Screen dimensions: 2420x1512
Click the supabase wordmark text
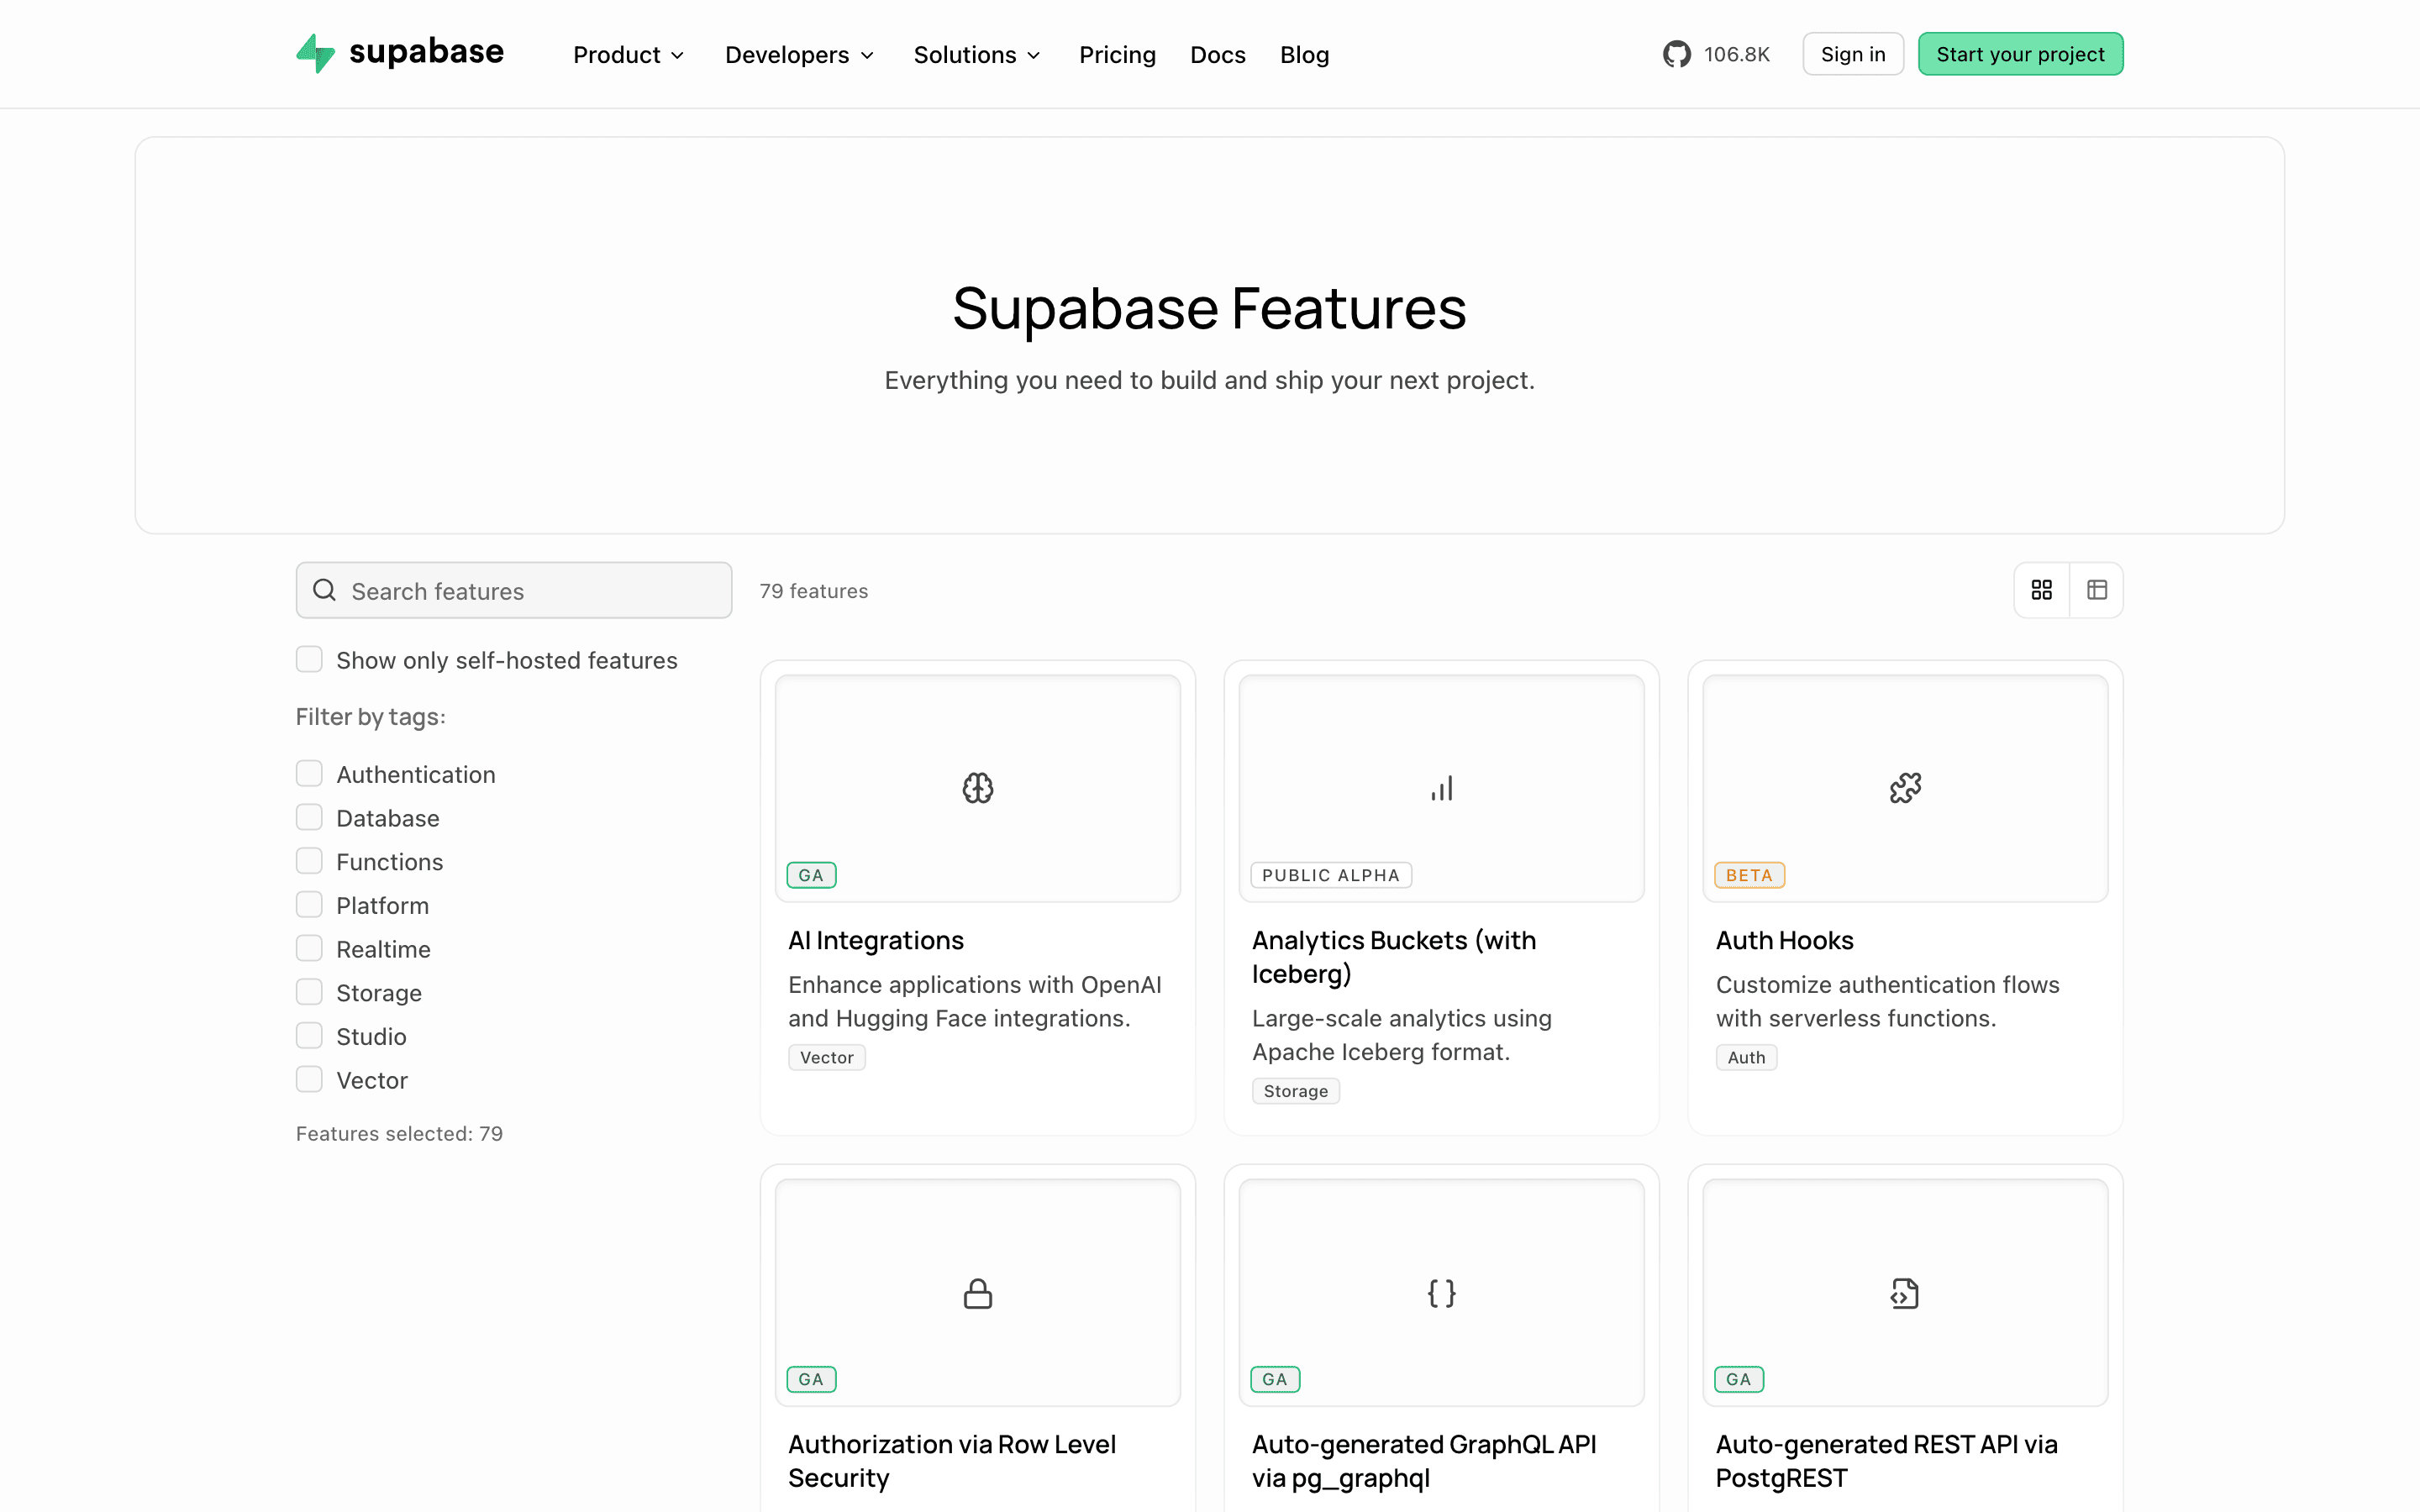[426, 52]
